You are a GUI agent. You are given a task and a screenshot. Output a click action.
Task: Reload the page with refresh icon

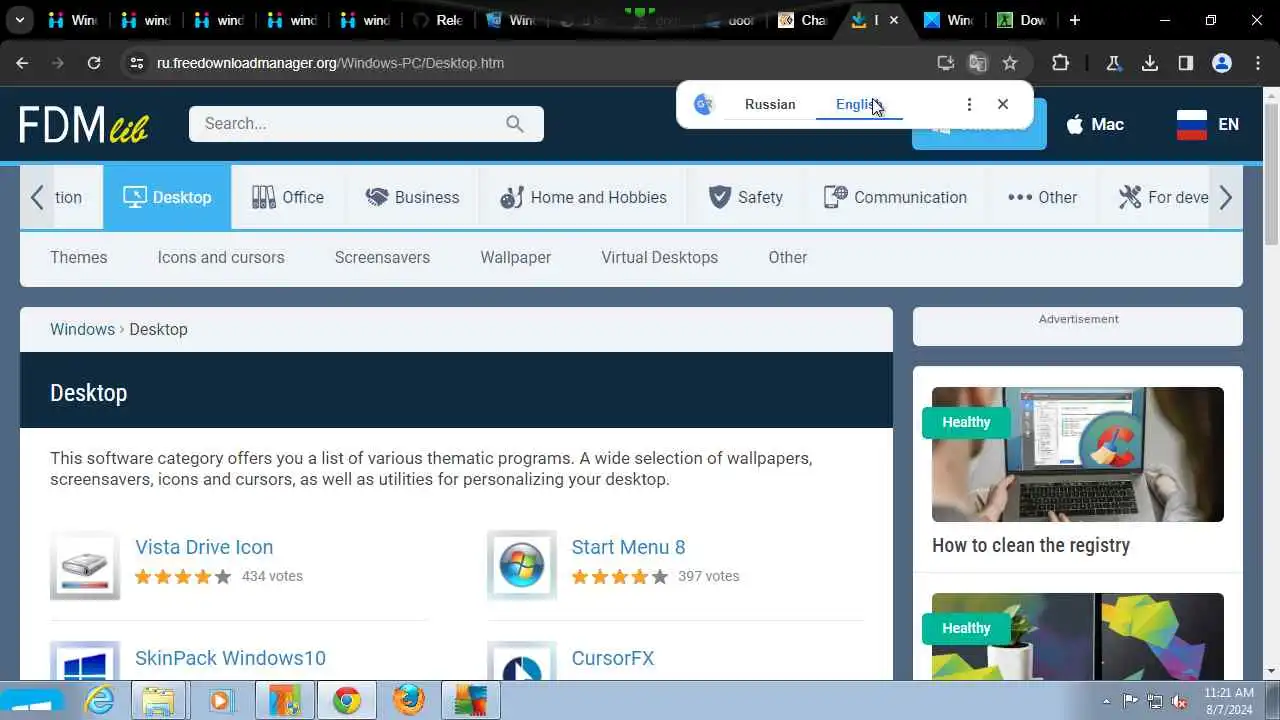click(x=94, y=63)
